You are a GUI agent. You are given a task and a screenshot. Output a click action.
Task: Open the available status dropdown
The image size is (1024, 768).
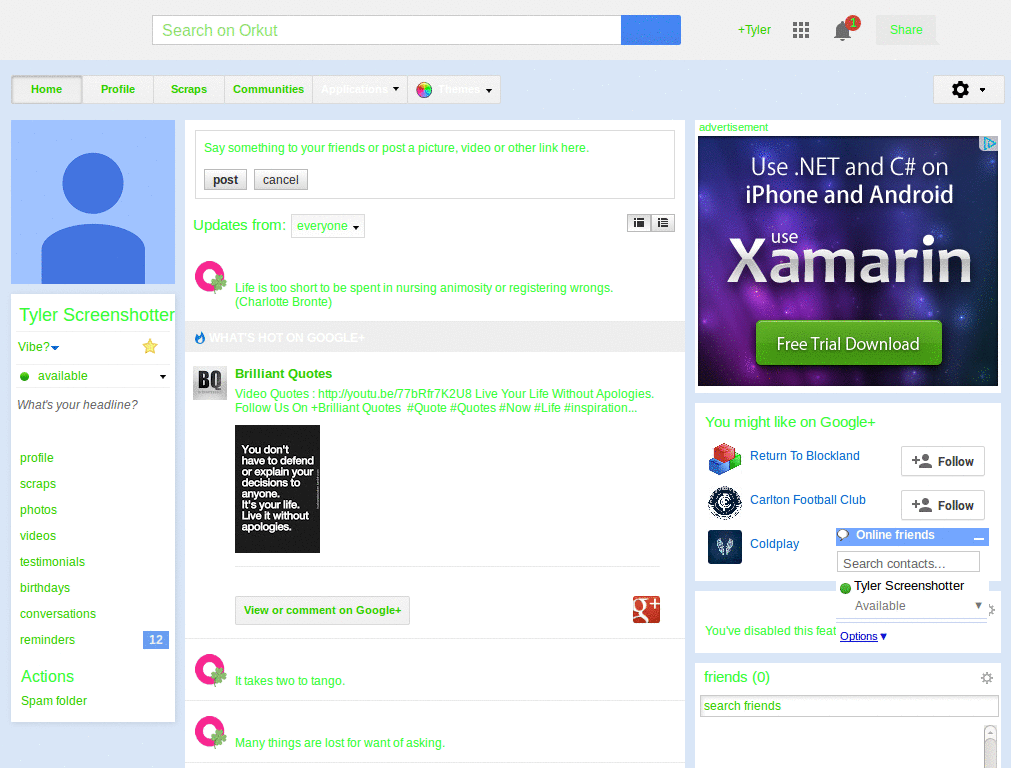click(163, 377)
